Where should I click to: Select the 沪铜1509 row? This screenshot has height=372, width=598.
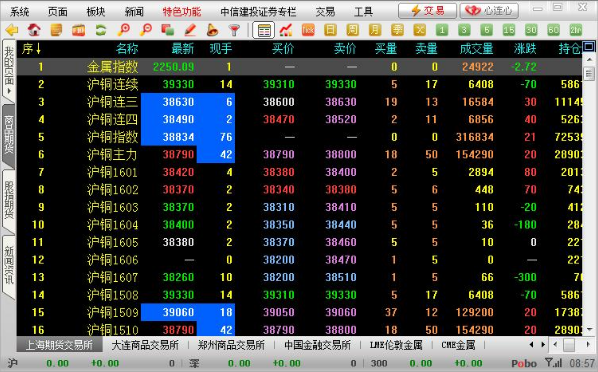(x=299, y=312)
